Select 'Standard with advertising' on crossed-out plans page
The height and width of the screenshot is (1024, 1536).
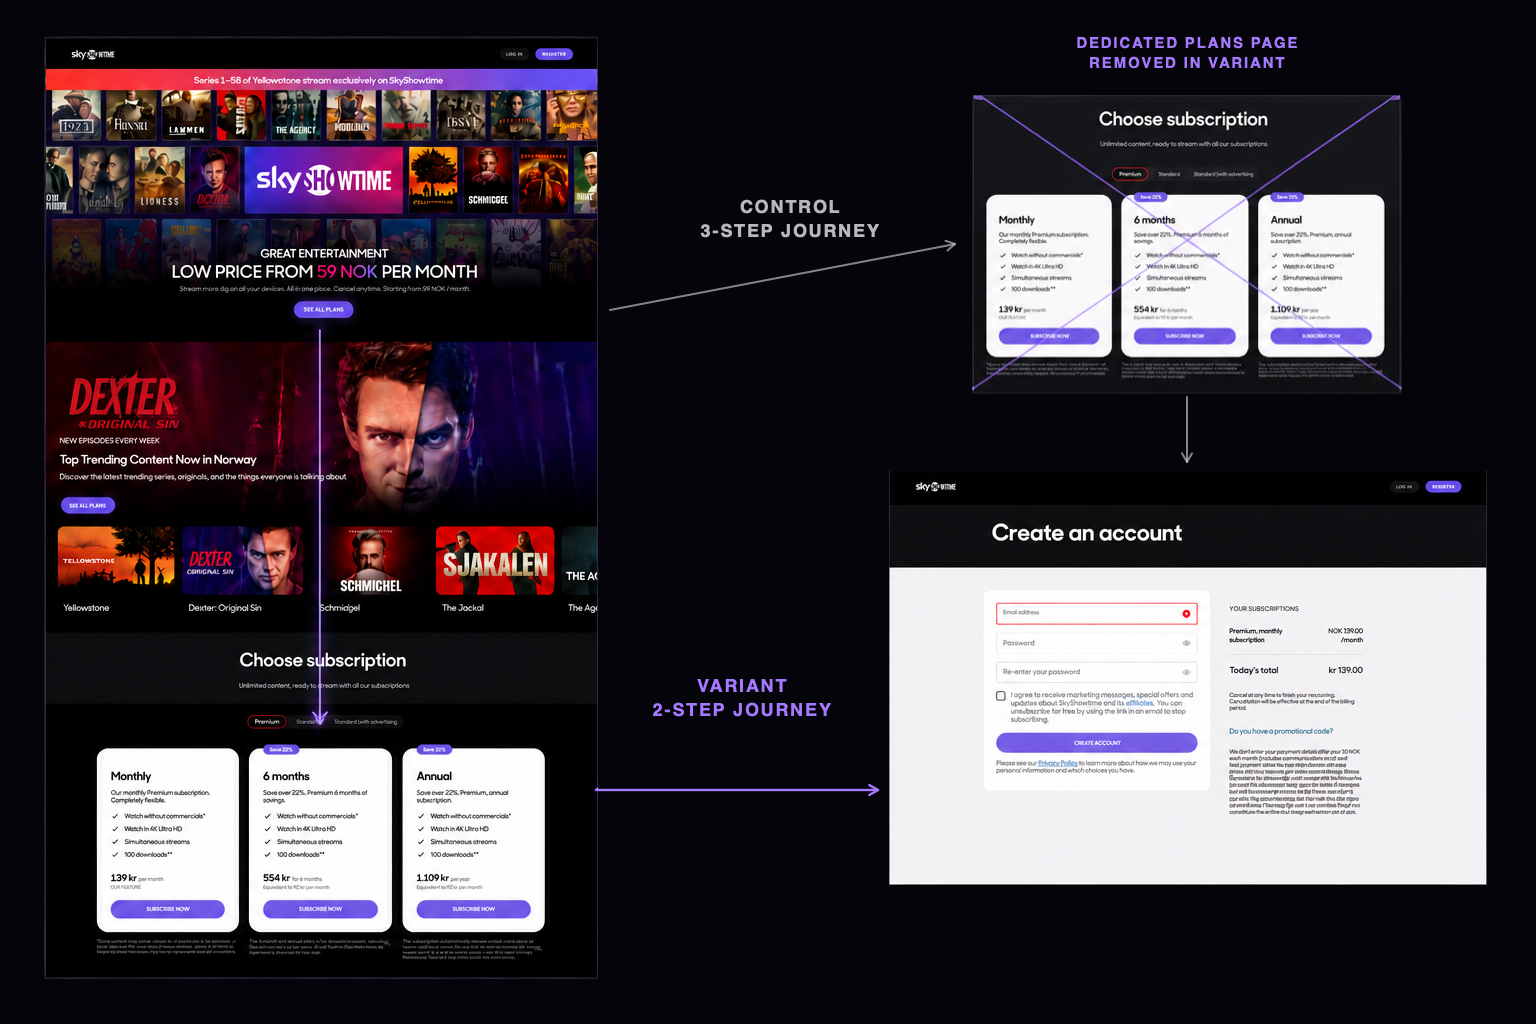1223,174
